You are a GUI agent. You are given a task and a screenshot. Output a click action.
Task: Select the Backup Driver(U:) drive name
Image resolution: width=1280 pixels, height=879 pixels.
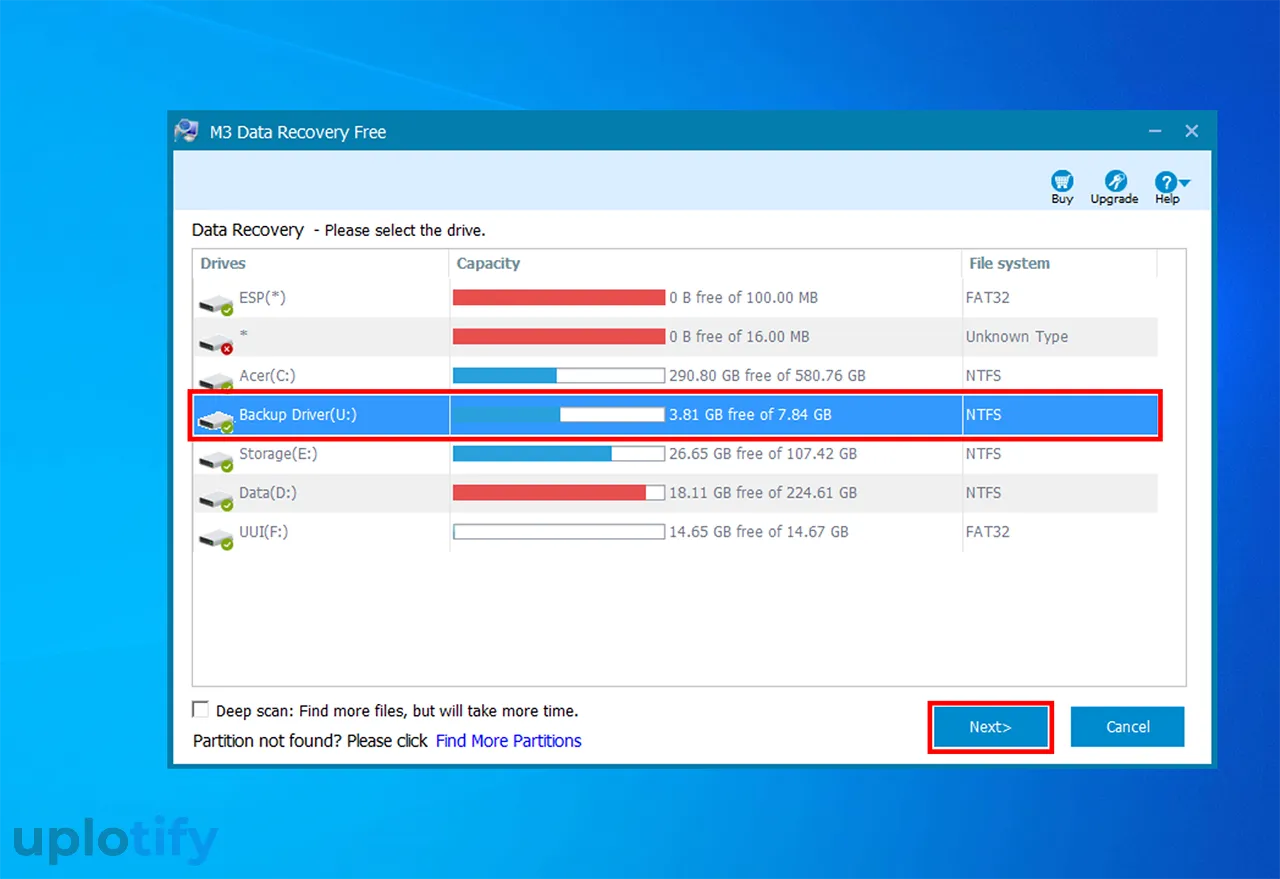coord(297,414)
